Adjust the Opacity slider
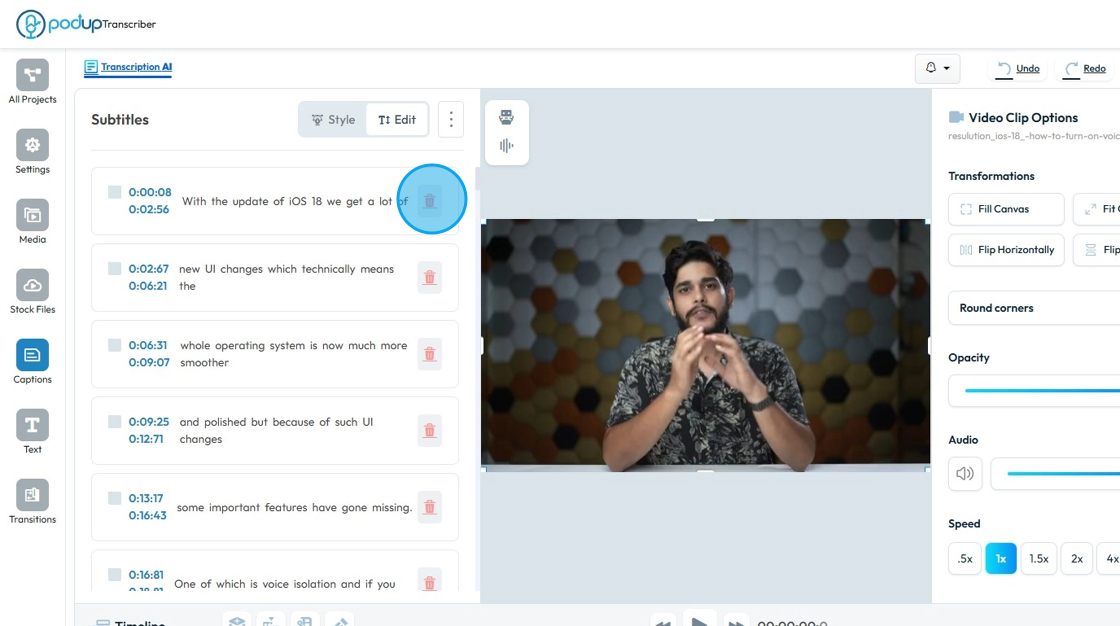 (1041, 390)
